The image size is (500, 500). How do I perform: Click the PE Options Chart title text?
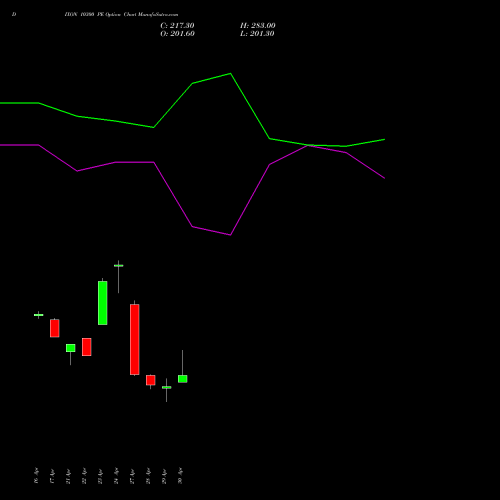[x=121, y=15]
